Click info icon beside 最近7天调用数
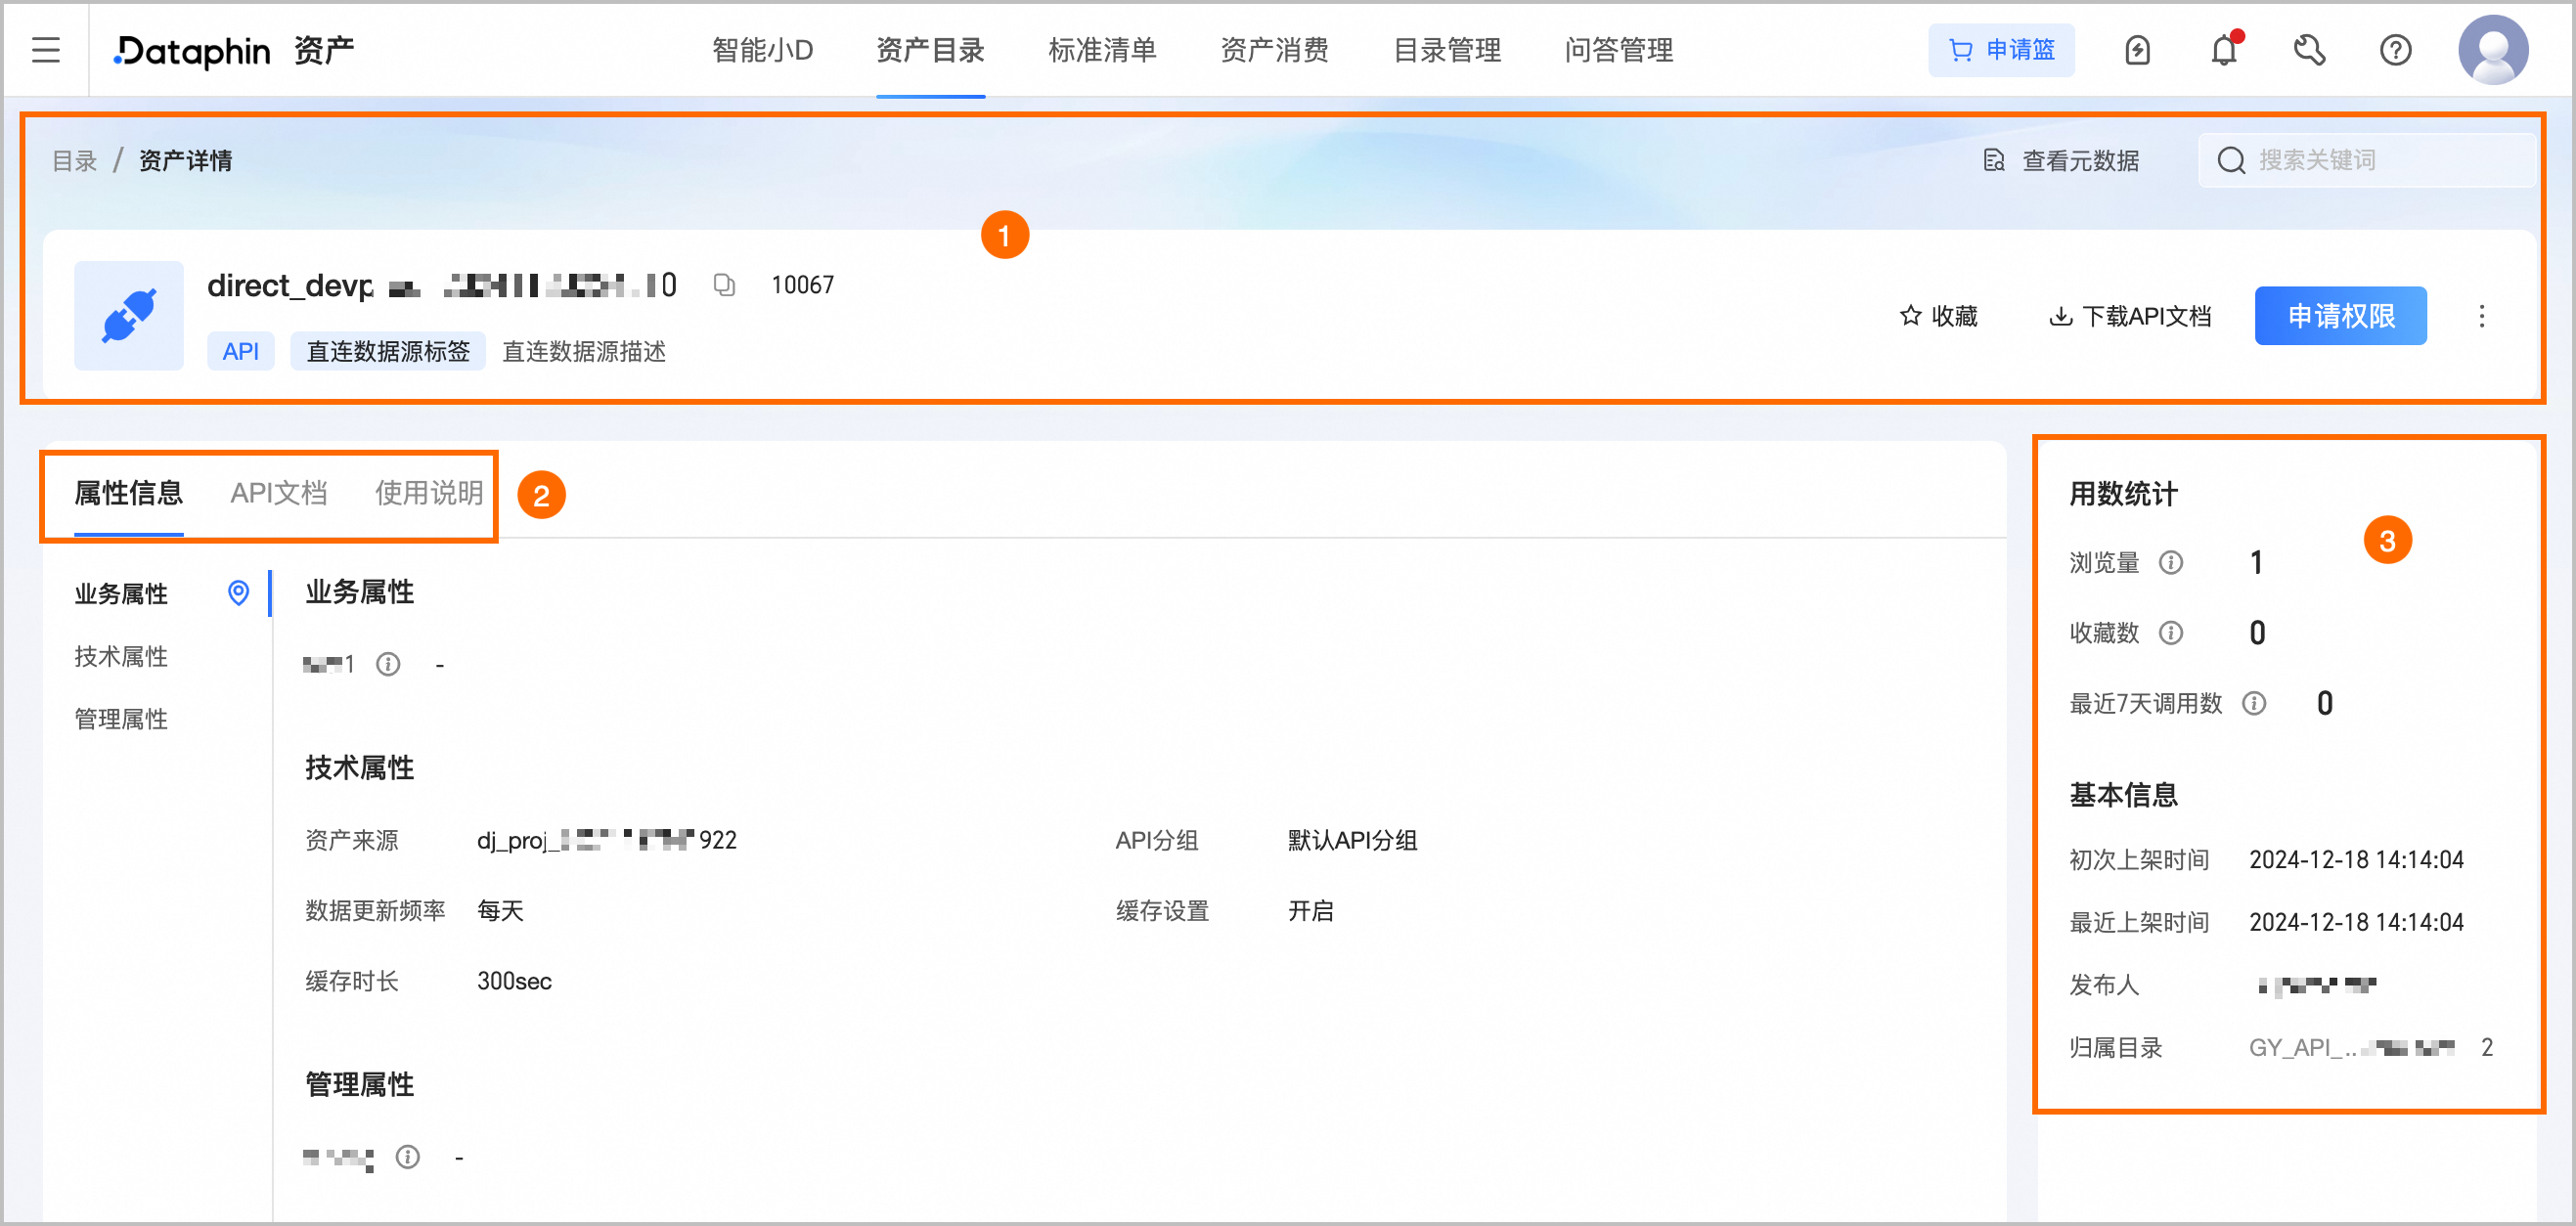 pyautogui.click(x=2254, y=704)
